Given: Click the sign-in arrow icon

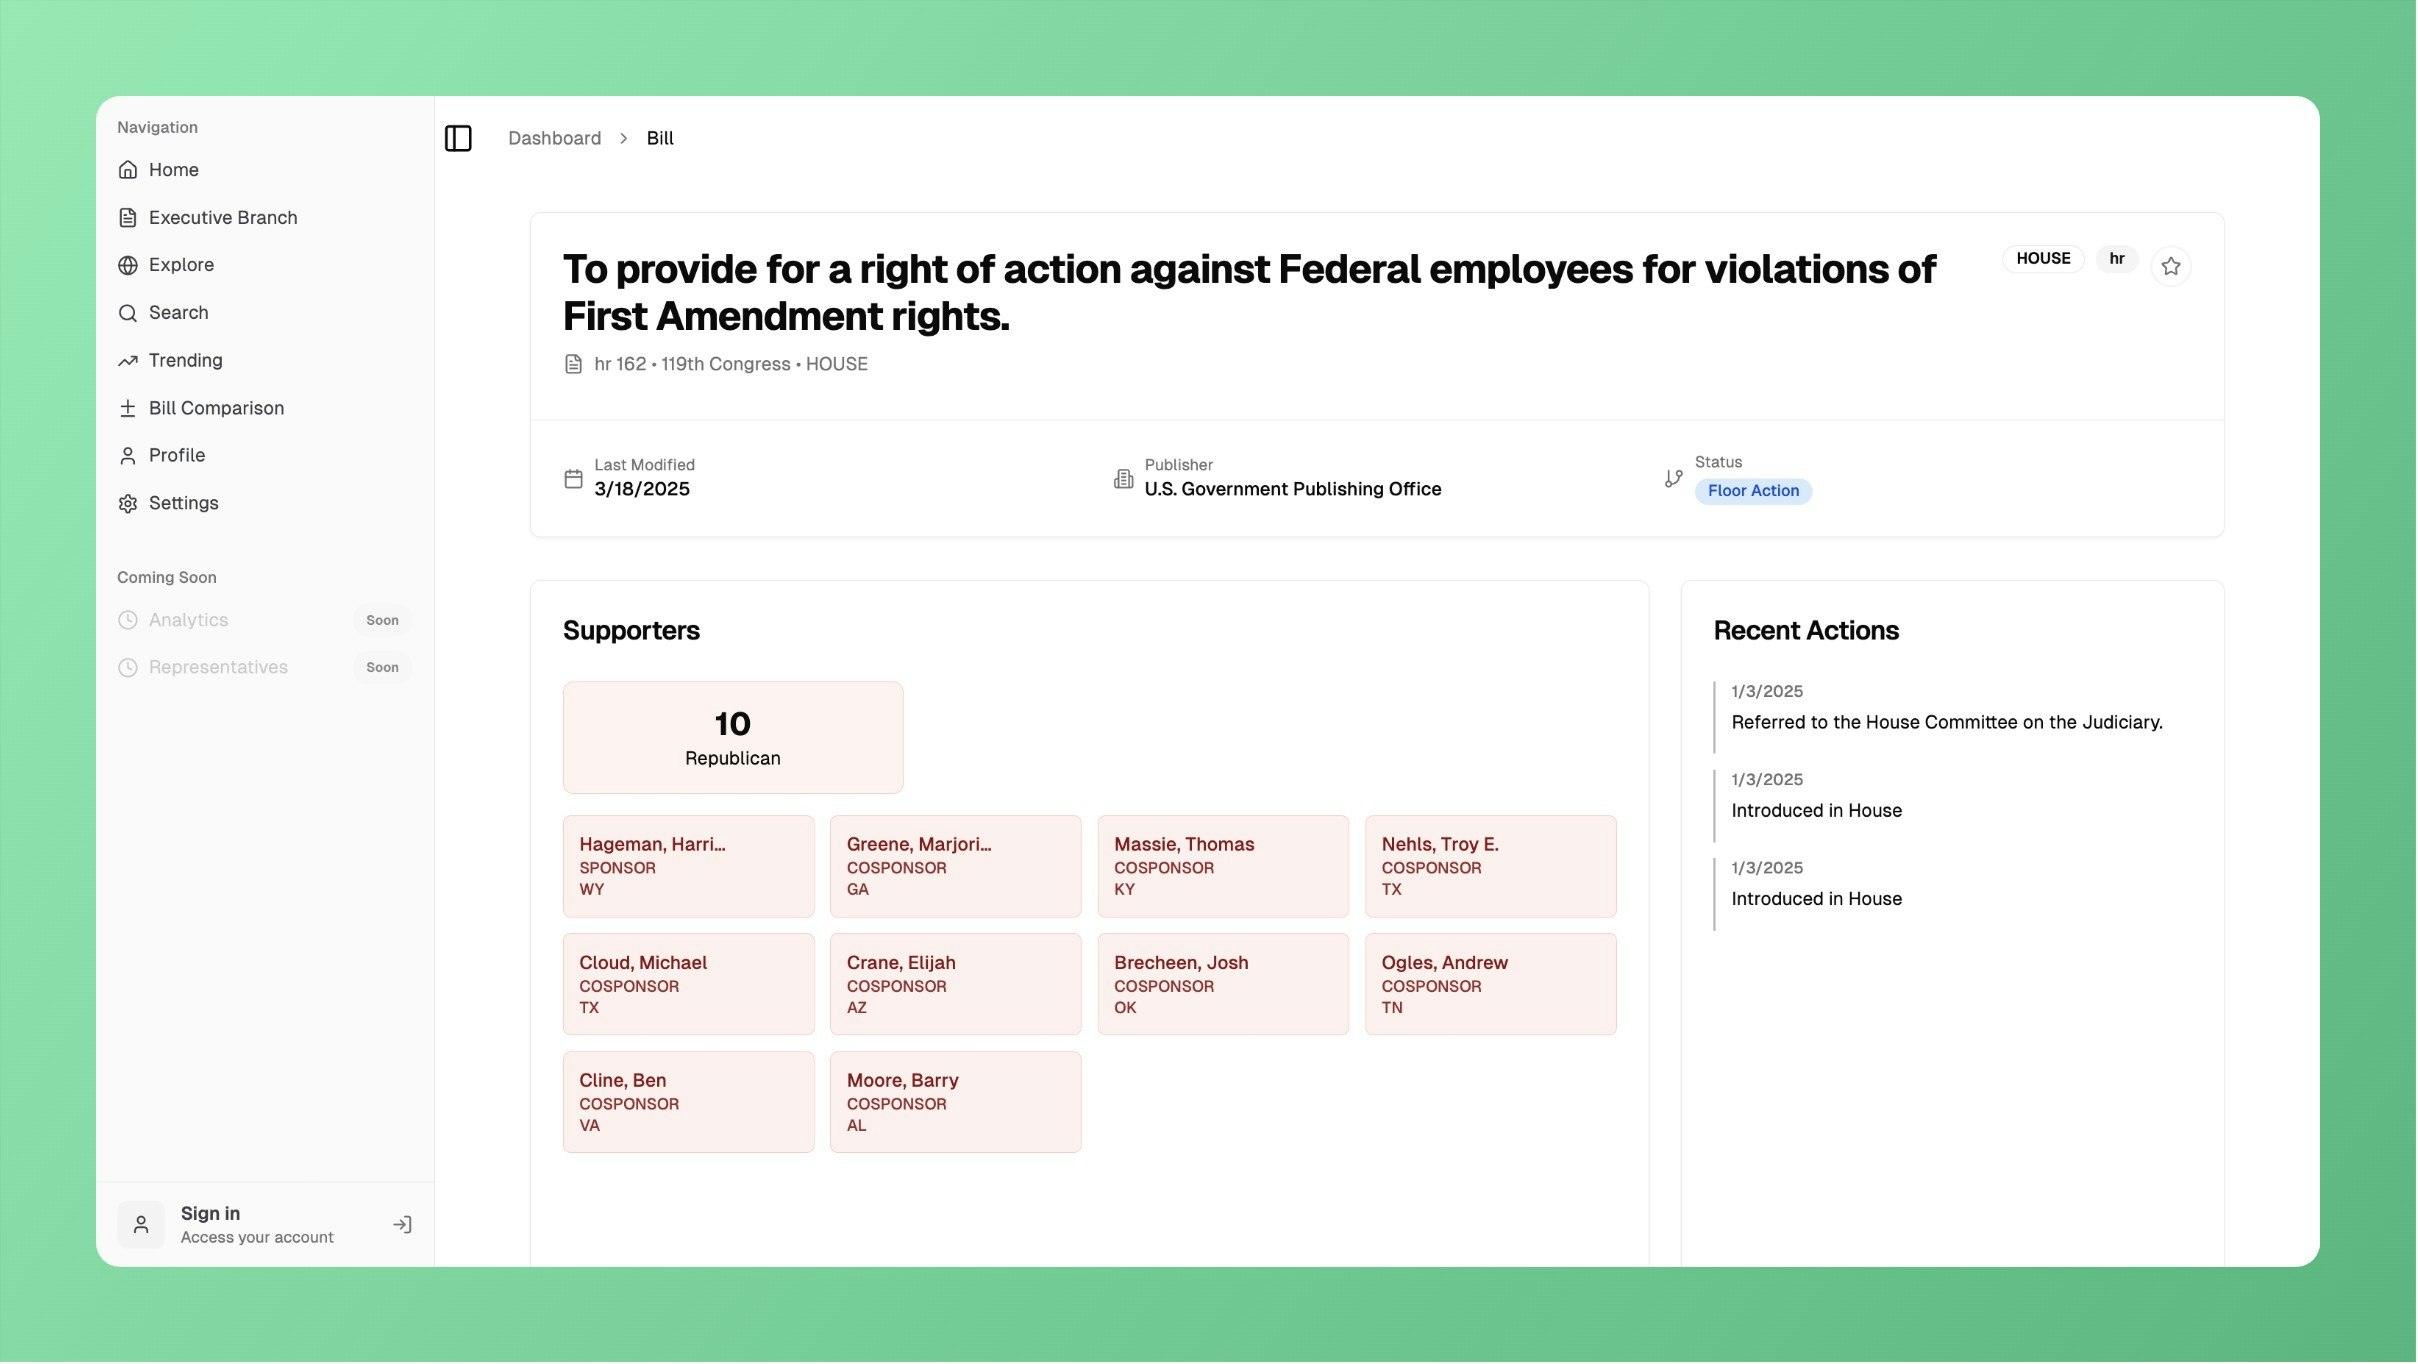Looking at the screenshot, I should point(402,1225).
